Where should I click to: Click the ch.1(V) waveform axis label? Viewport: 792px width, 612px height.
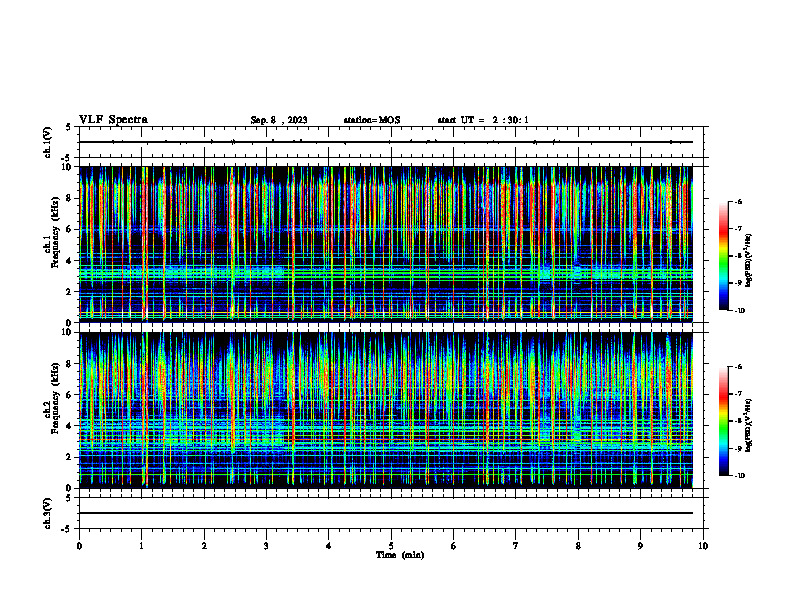pyautogui.click(x=47, y=142)
